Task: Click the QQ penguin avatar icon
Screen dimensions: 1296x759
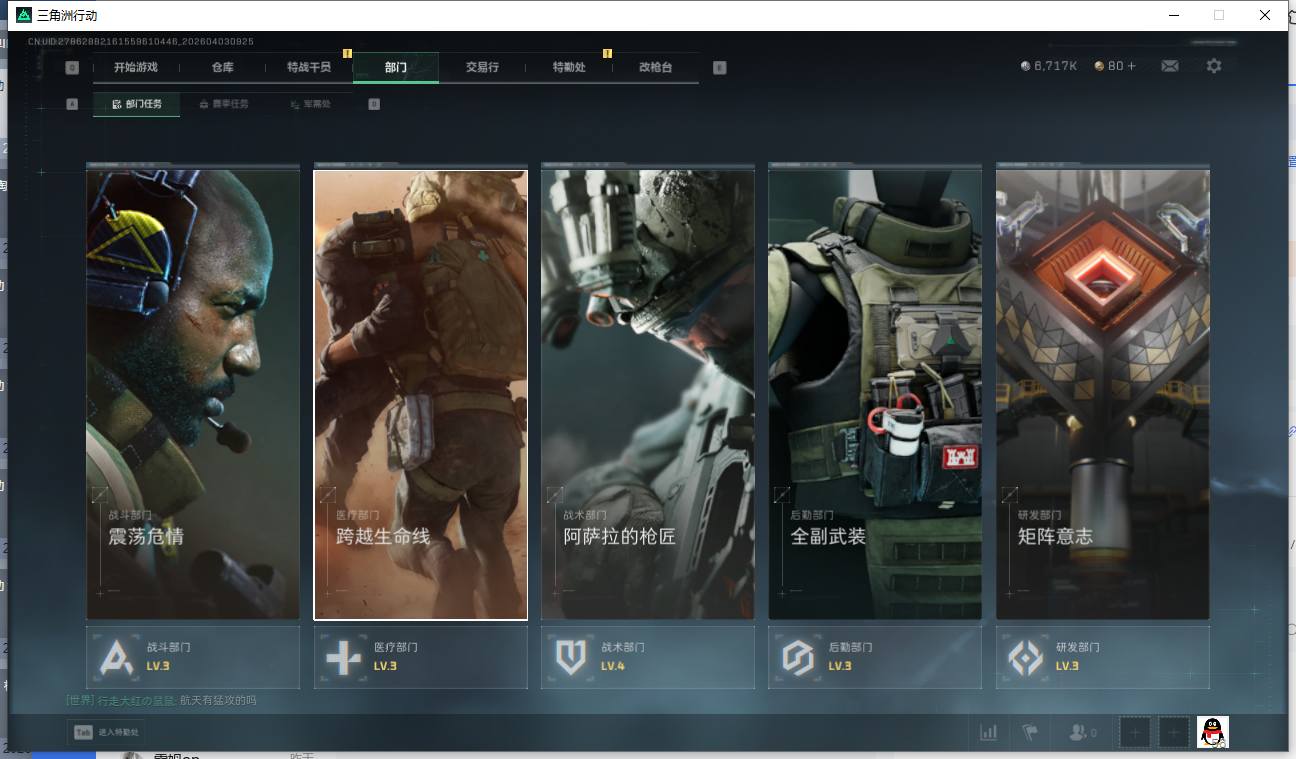Action: pyautogui.click(x=1212, y=732)
